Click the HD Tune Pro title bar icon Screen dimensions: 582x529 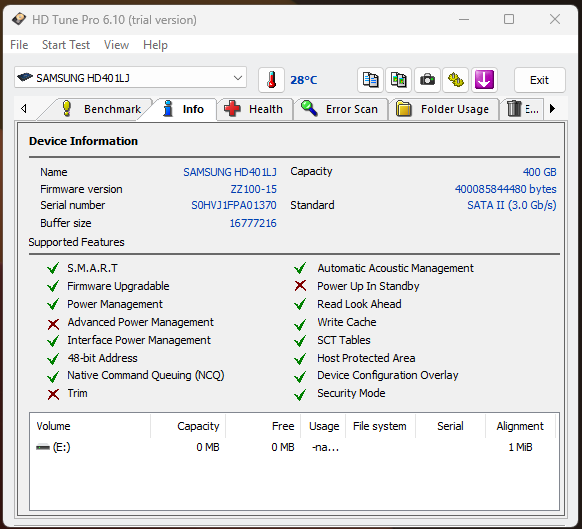pos(19,19)
